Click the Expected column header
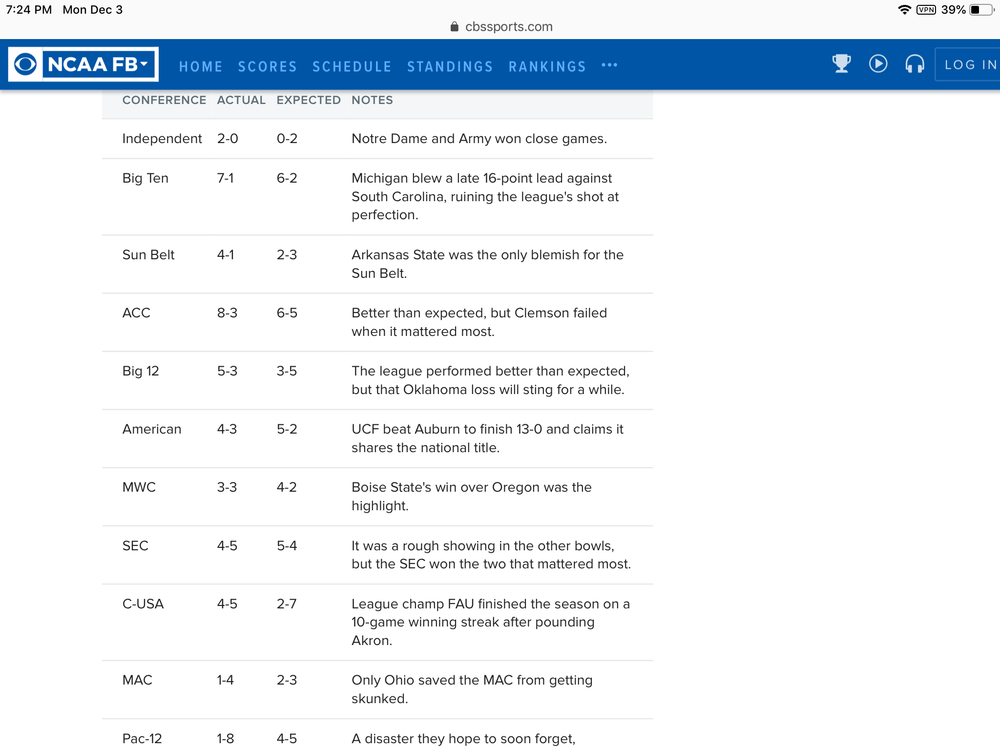 click(308, 100)
